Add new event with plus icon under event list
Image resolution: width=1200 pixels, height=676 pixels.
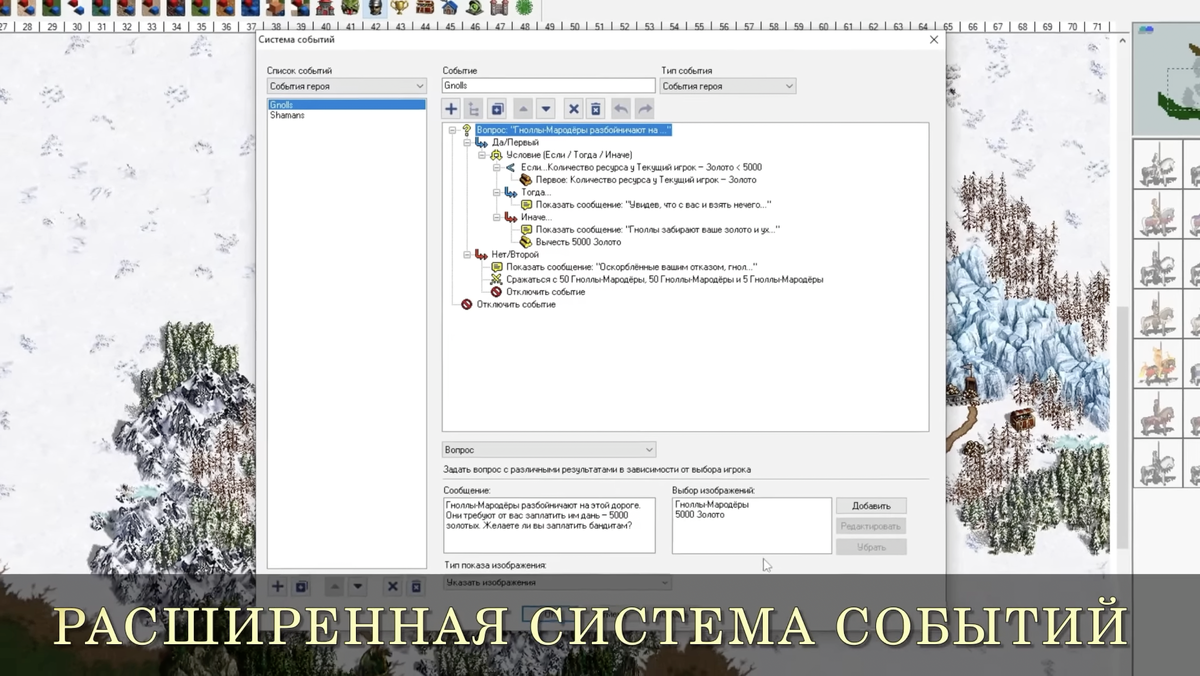[x=278, y=587]
